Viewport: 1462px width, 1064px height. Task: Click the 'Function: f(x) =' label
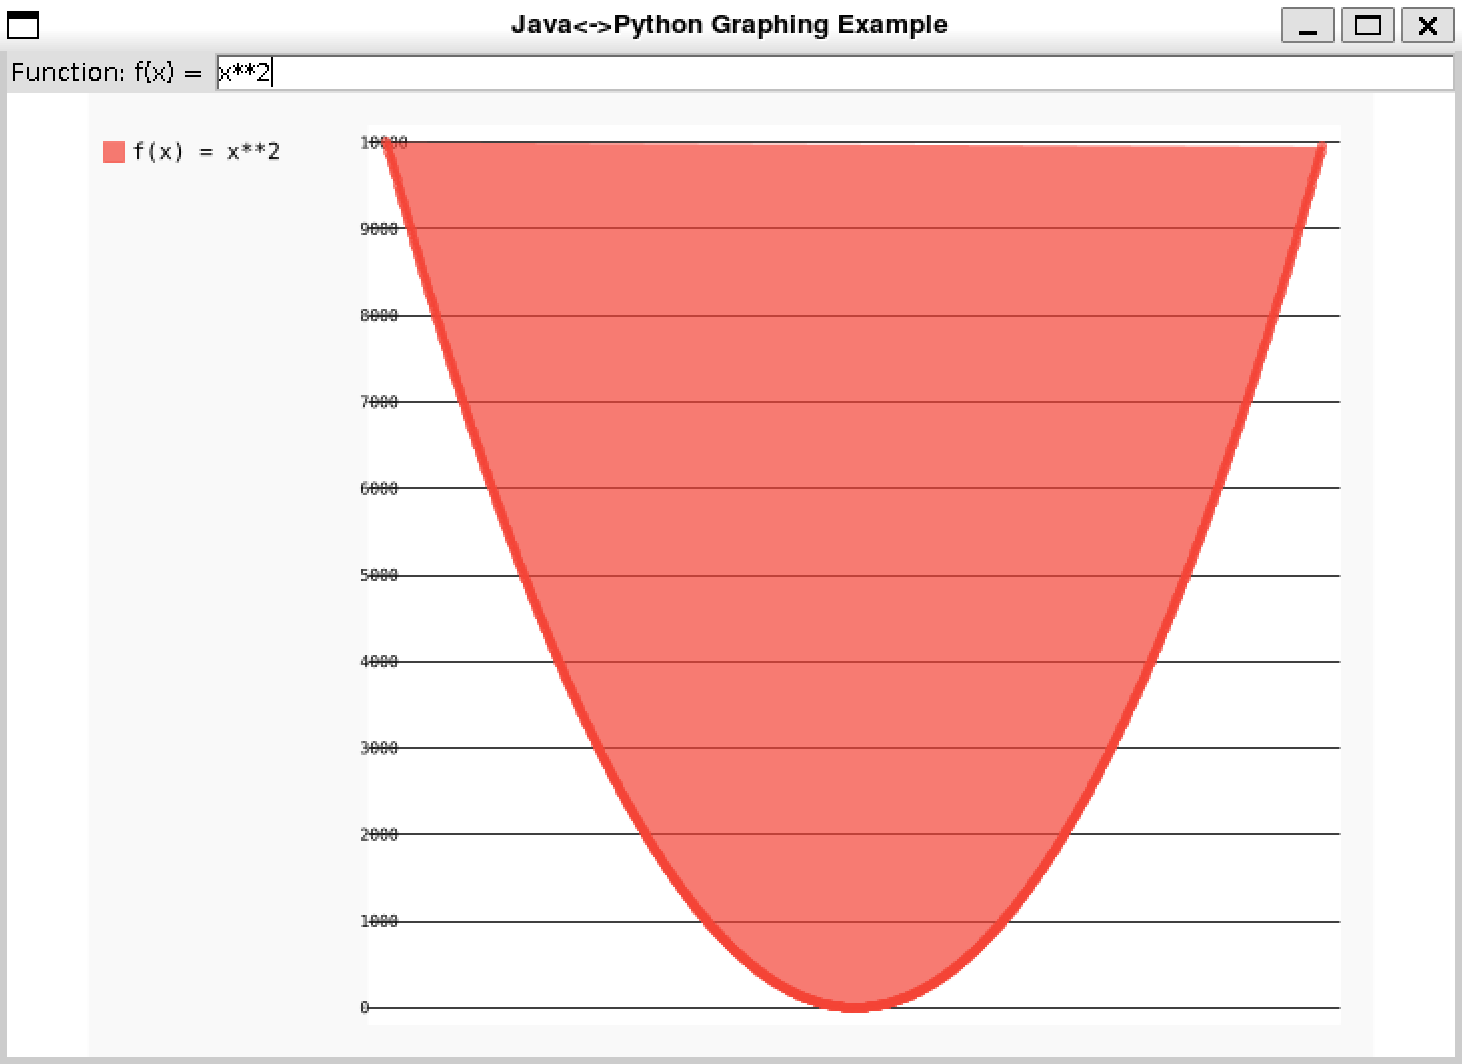pos(107,73)
